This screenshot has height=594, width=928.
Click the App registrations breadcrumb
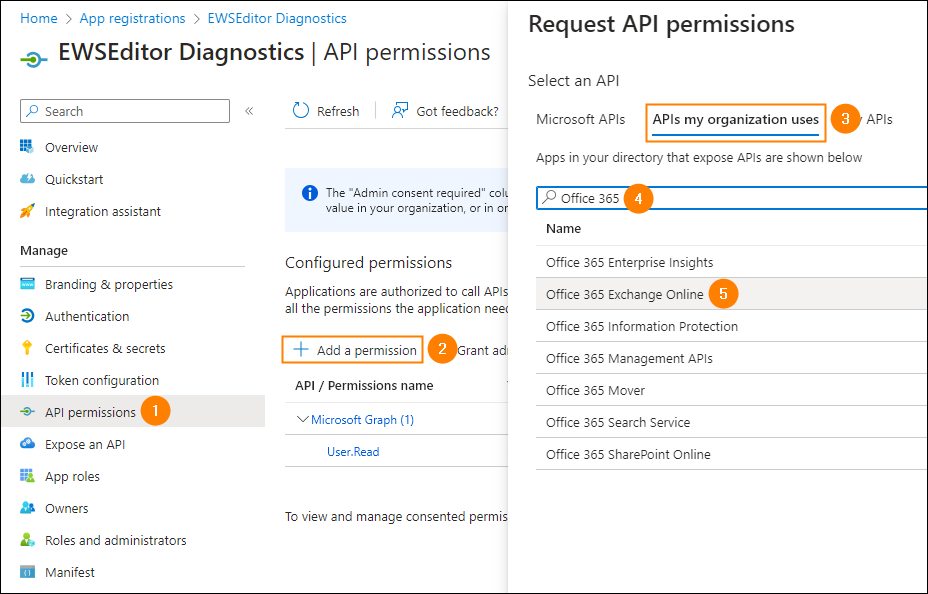133,18
